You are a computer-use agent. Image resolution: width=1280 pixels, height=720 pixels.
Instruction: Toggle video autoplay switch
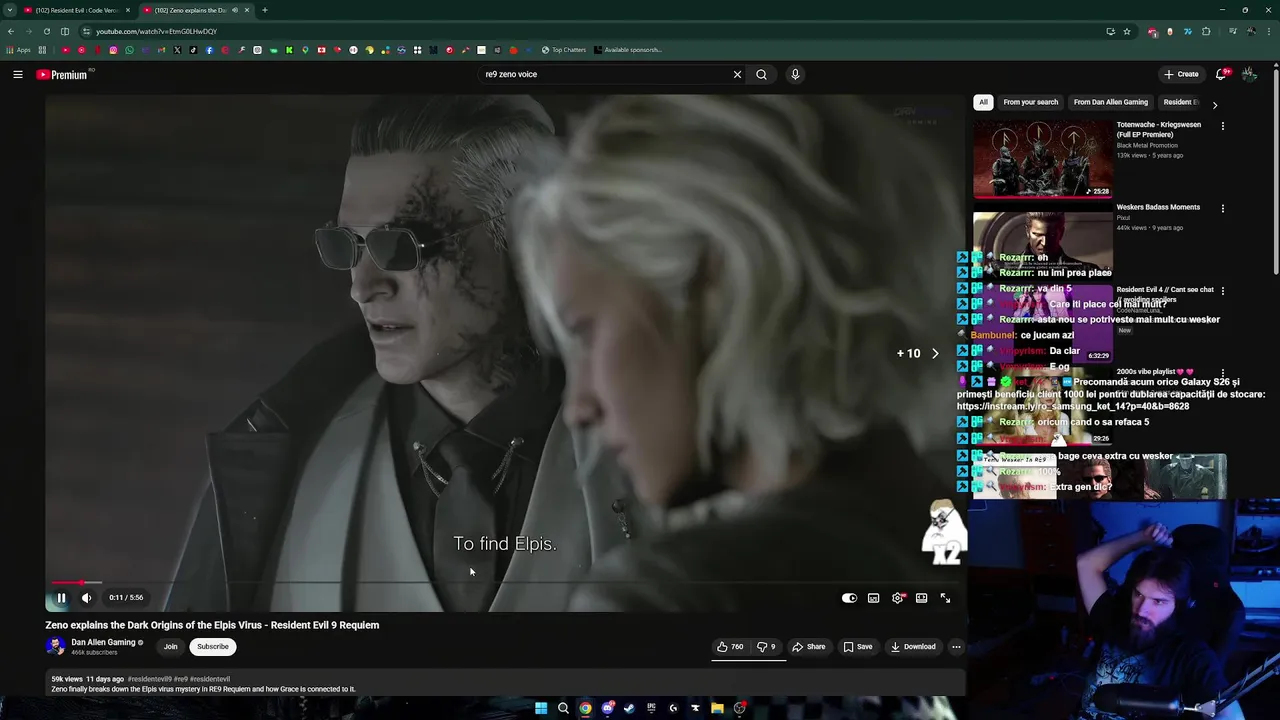click(x=849, y=598)
